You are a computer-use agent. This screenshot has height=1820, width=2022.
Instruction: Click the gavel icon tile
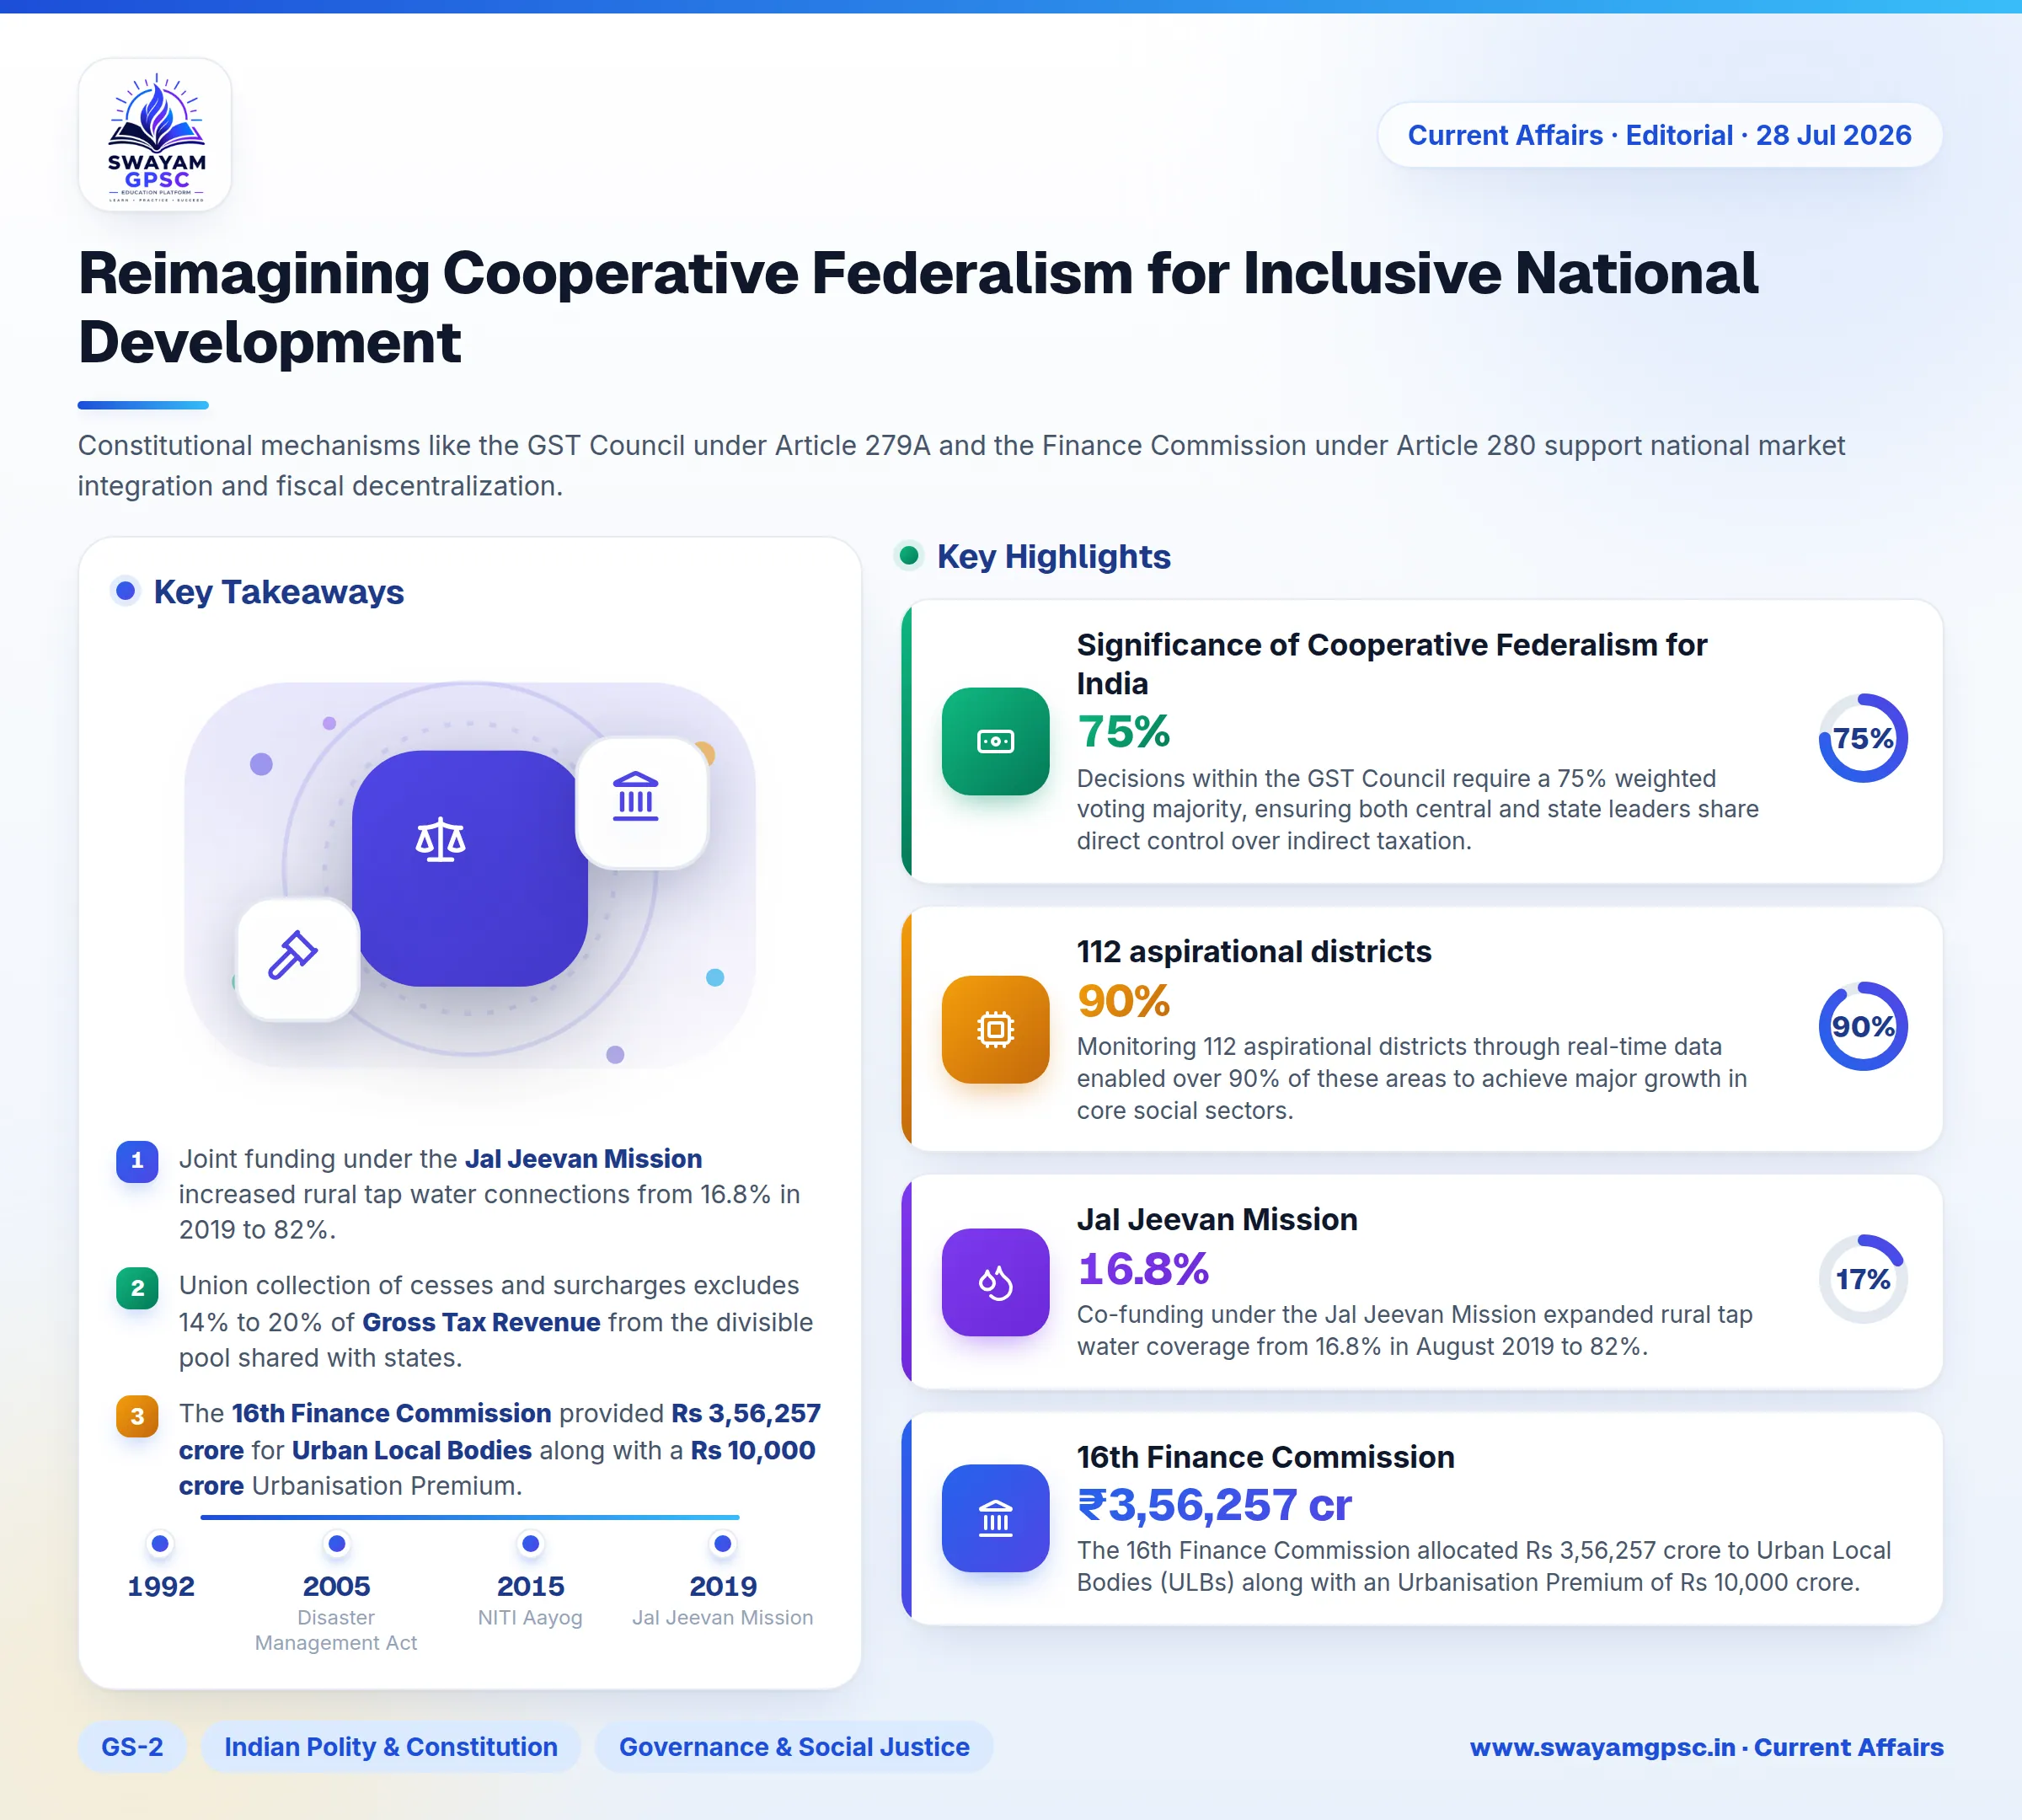297,959
